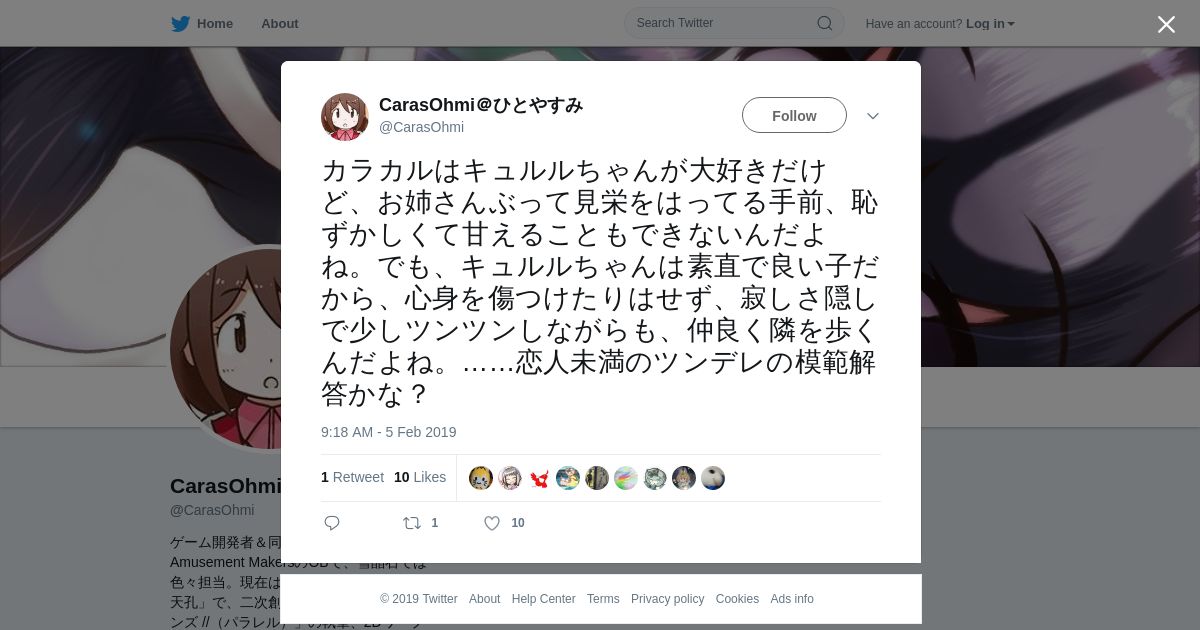The height and width of the screenshot is (630, 1200).
Task: View the 10 Likes list
Action: click(x=420, y=477)
